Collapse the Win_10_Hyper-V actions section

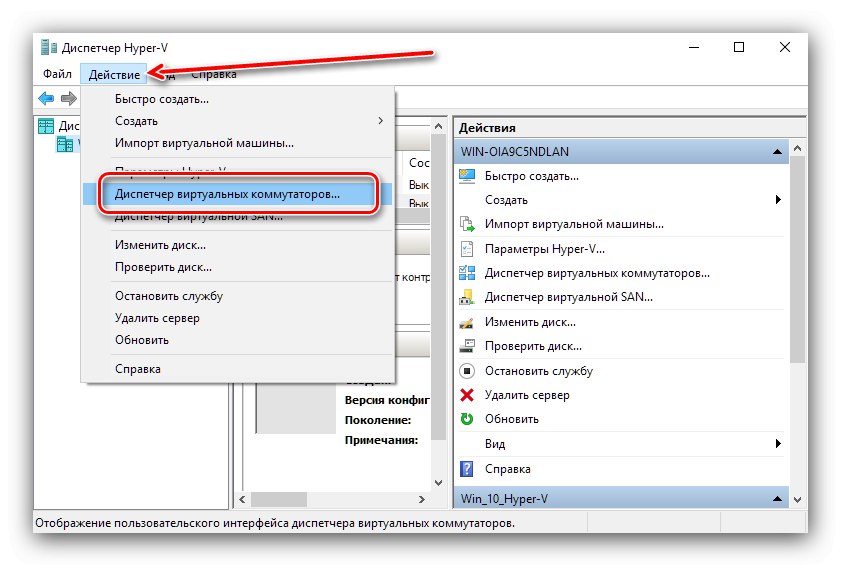(777, 499)
